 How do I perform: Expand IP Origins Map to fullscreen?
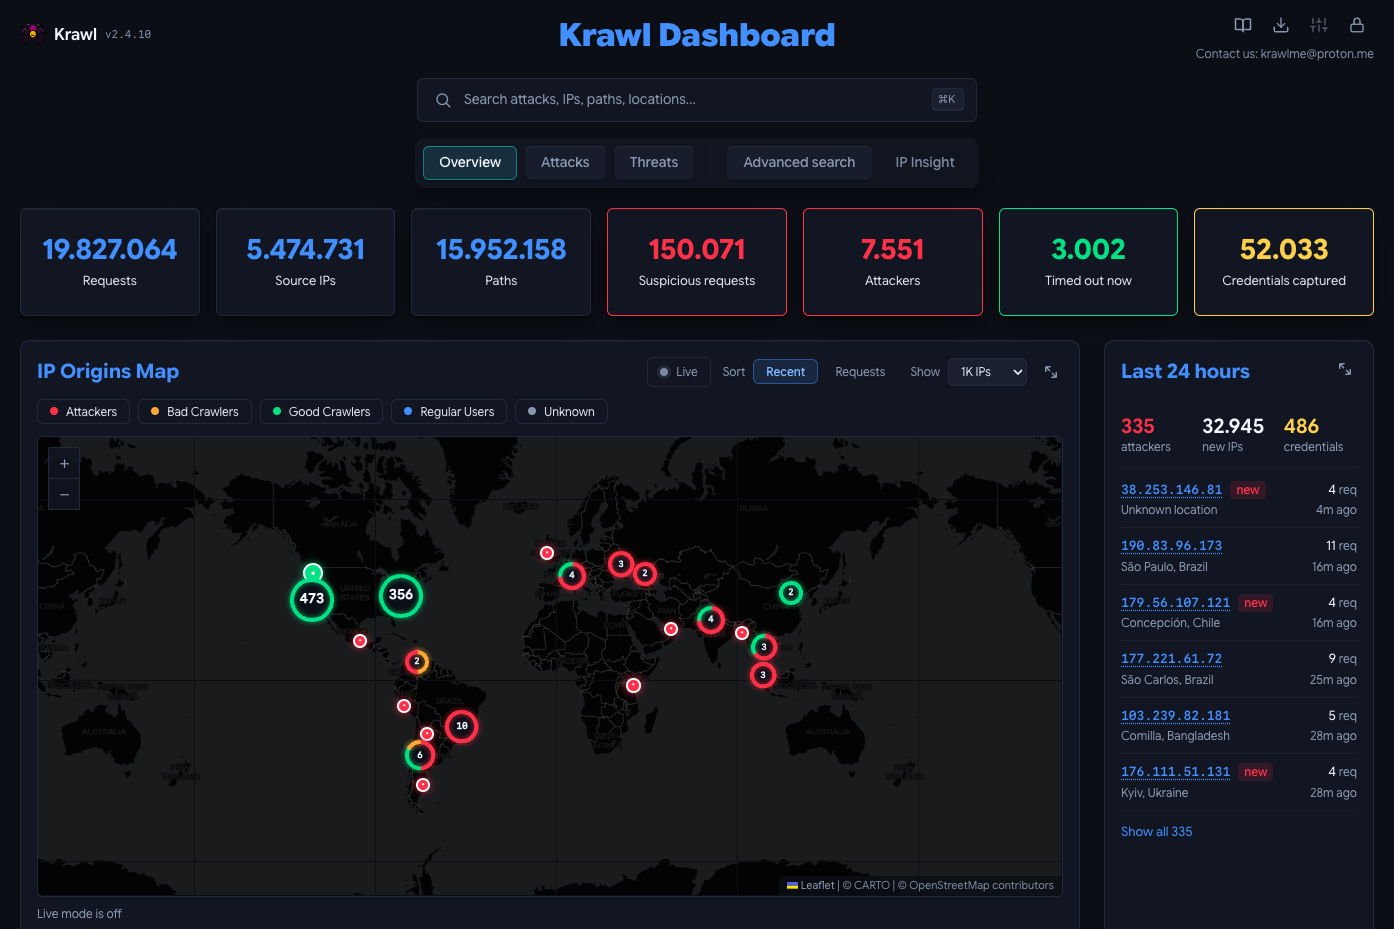click(1051, 372)
